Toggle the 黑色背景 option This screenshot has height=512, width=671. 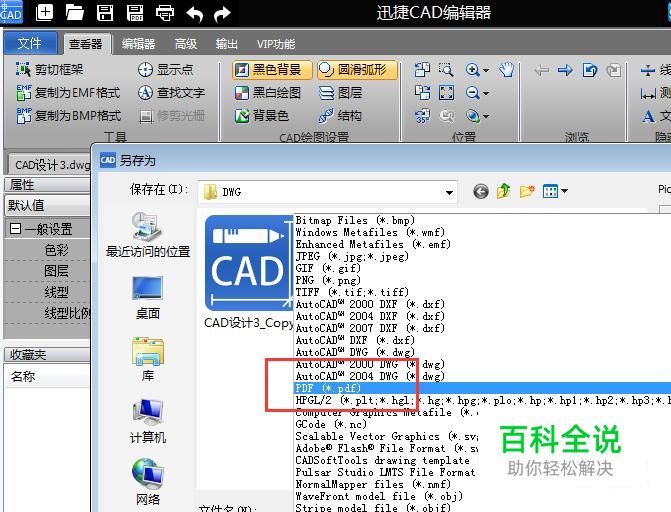pyautogui.click(x=272, y=69)
